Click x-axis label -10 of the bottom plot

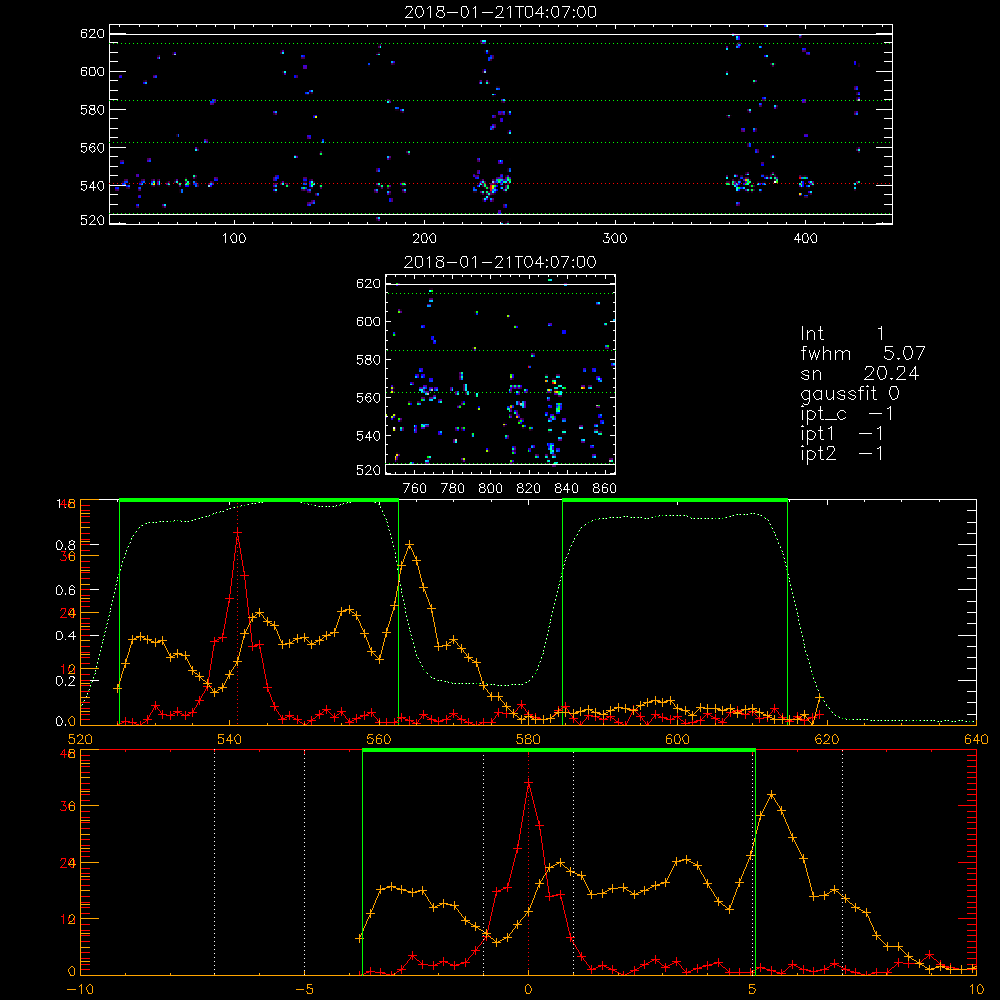(80, 990)
